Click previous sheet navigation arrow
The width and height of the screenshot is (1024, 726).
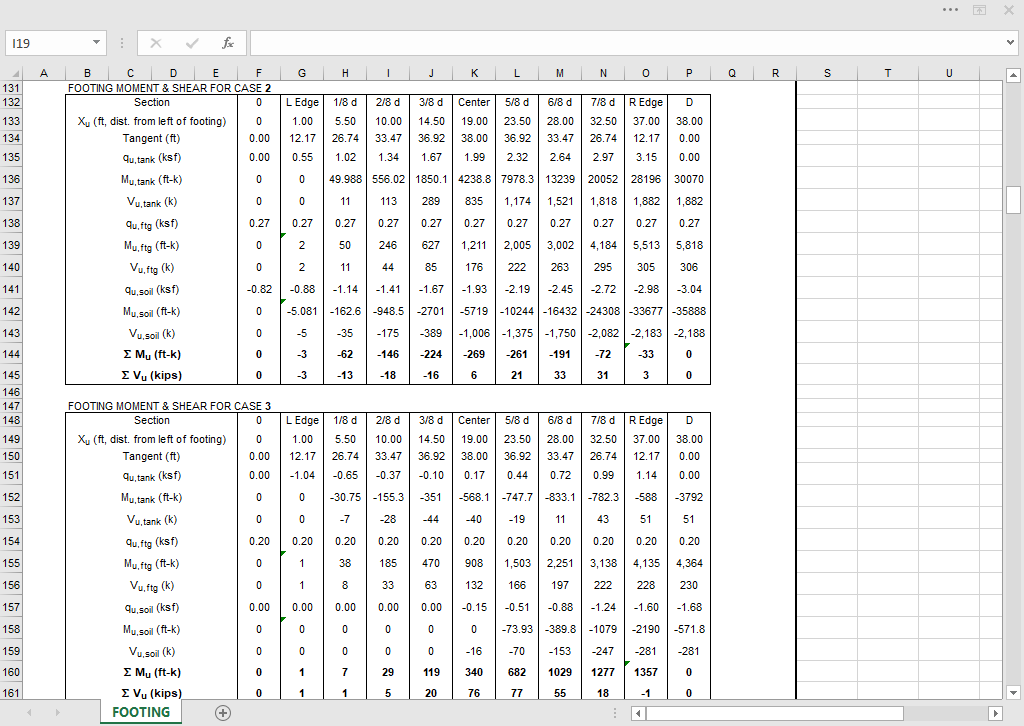tap(29, 713)
